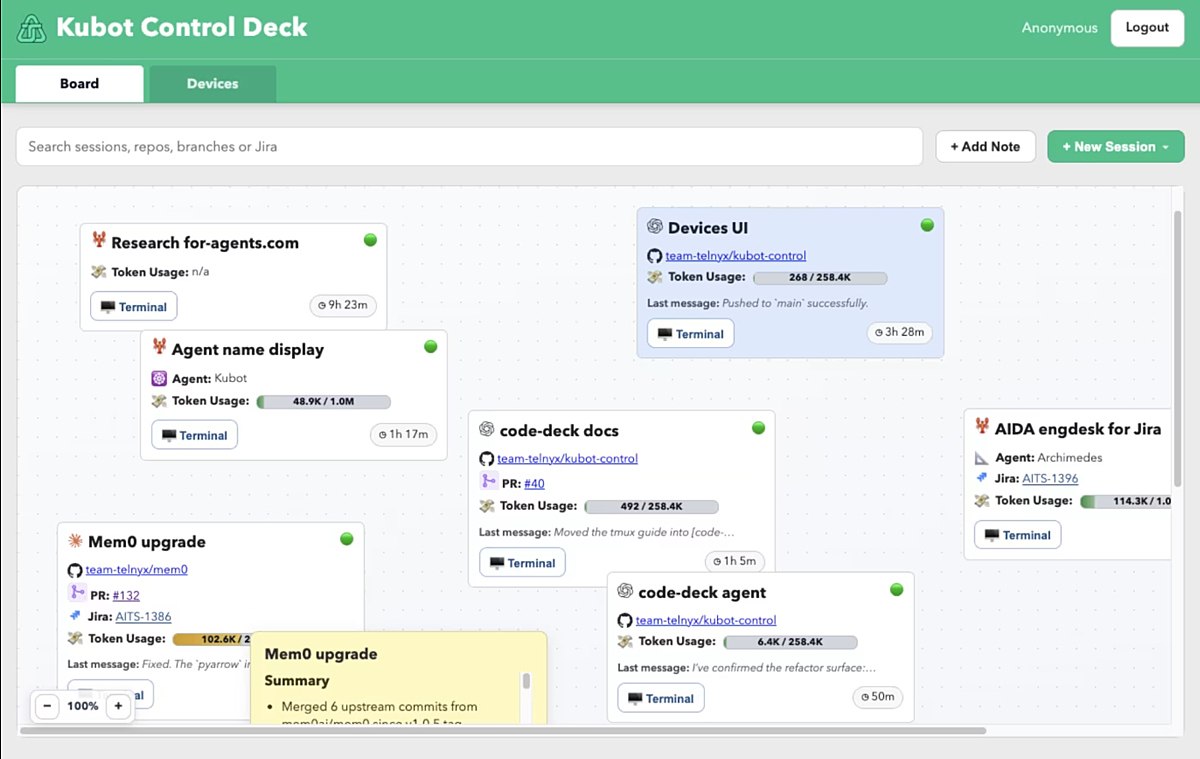Click the Archimedes agent icon

pyautogui.click(x=982, y=457)
